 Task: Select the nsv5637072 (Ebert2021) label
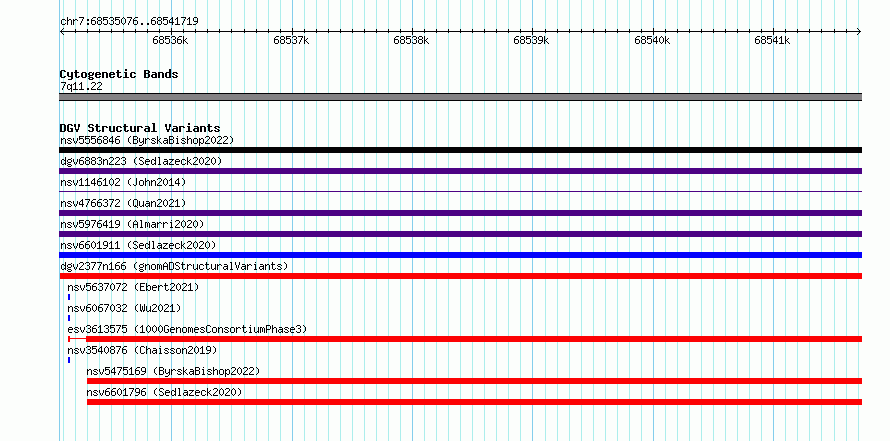pyautogui.click(x=133, y=287)
